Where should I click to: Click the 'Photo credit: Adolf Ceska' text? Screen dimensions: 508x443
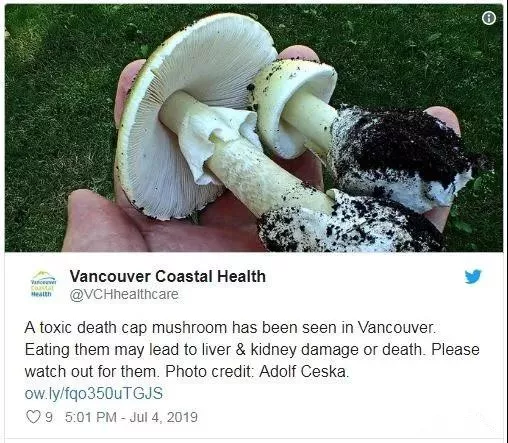pyautogui.click(x=257, y=371)
